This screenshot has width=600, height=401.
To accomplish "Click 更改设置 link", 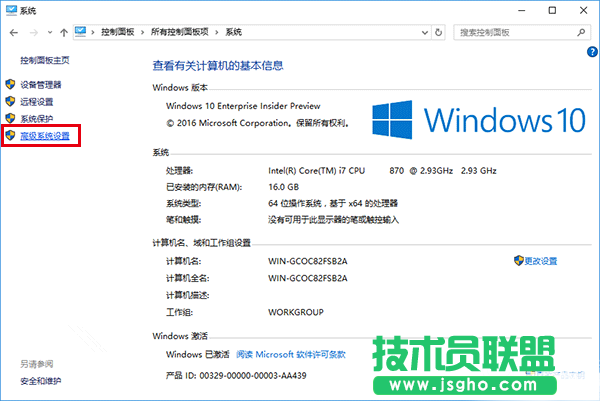I will click(541, 261).
